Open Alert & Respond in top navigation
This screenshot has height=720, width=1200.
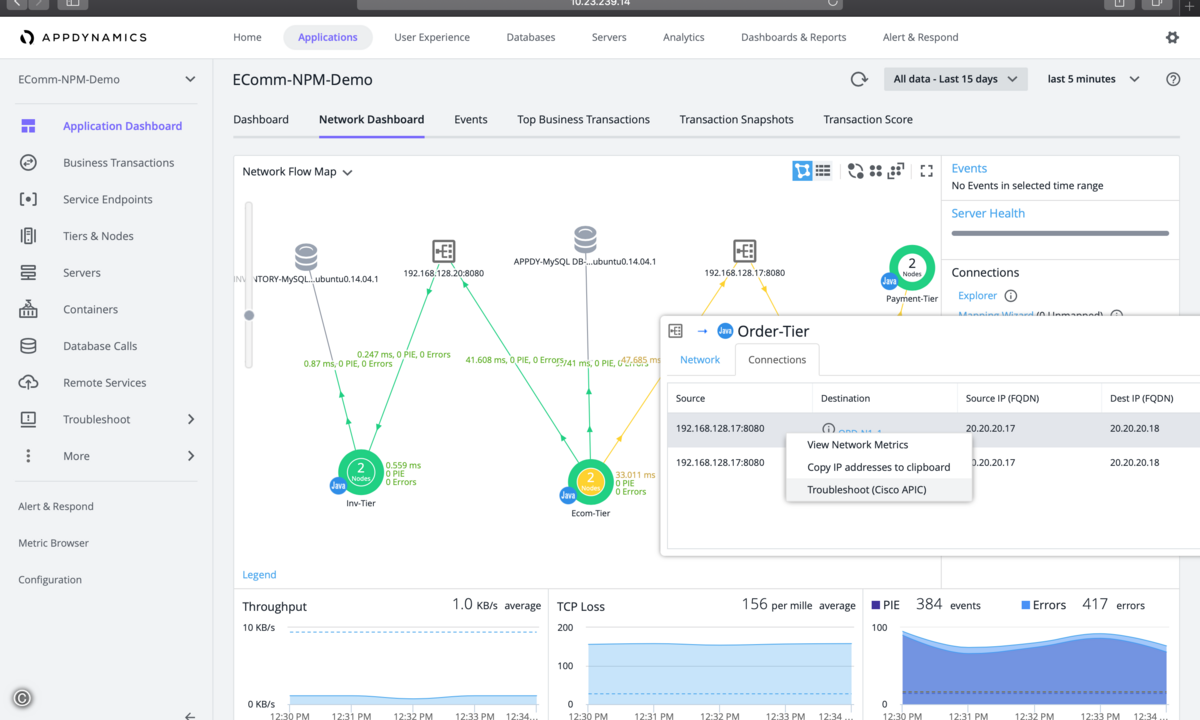click(x=920, y=37)
